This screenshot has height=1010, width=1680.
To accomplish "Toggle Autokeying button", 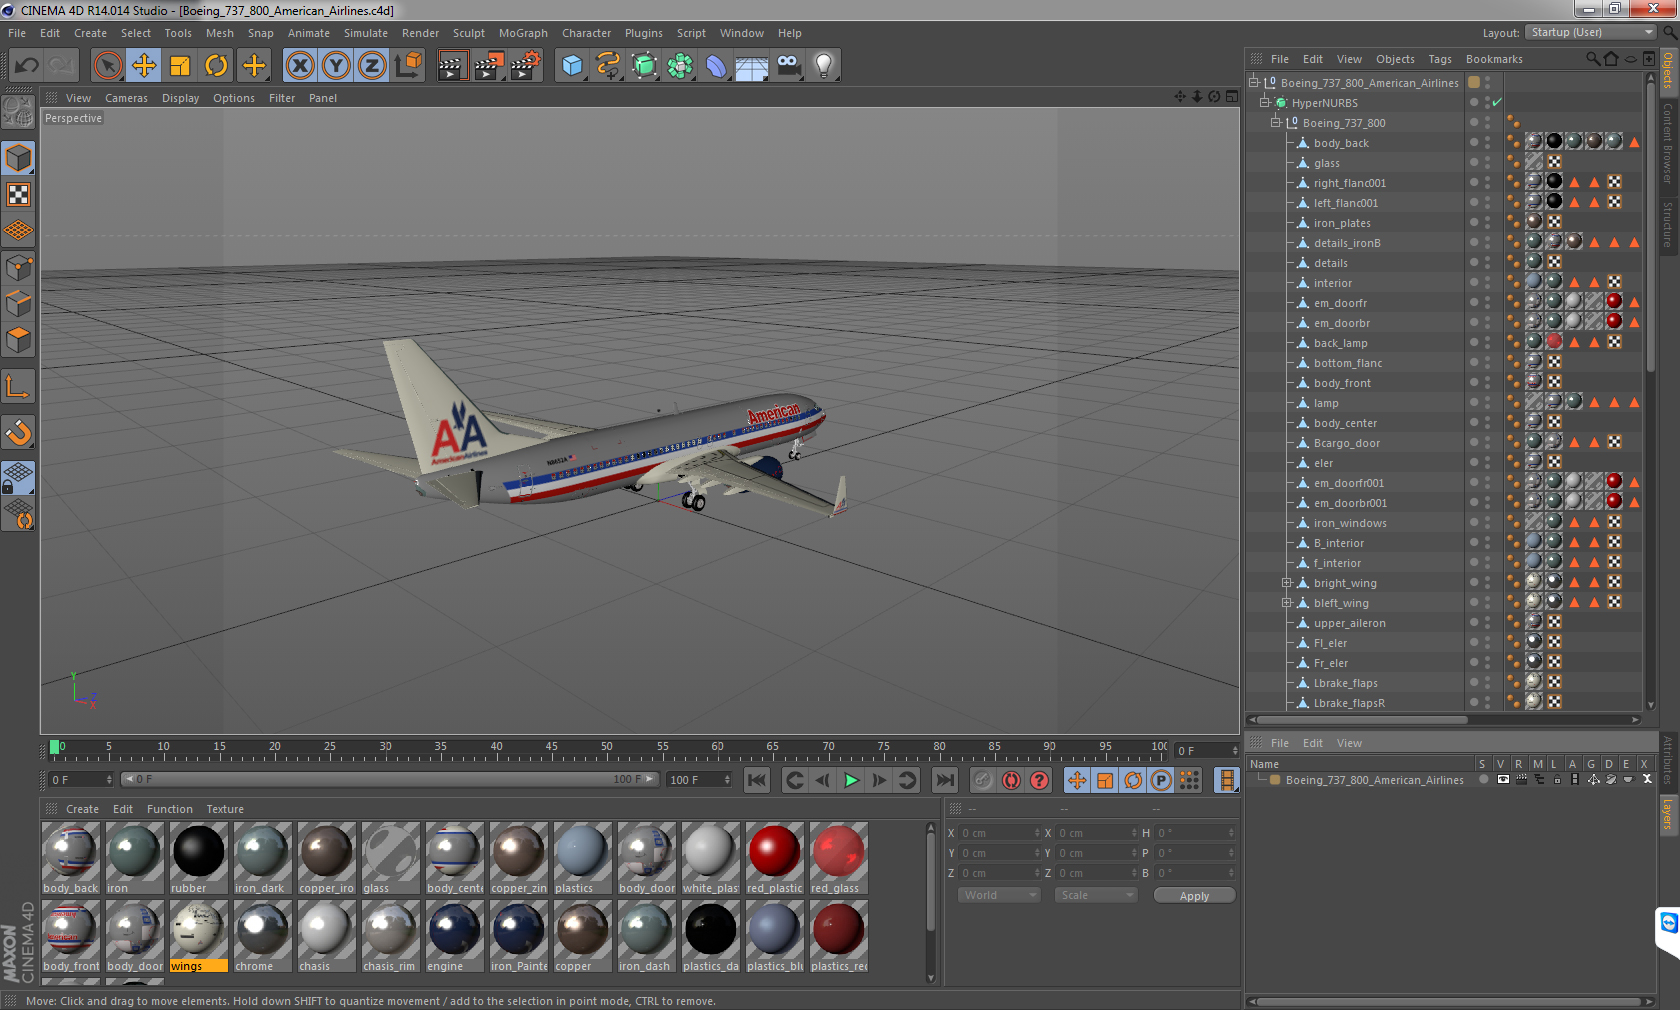I will click(1011, 780).
